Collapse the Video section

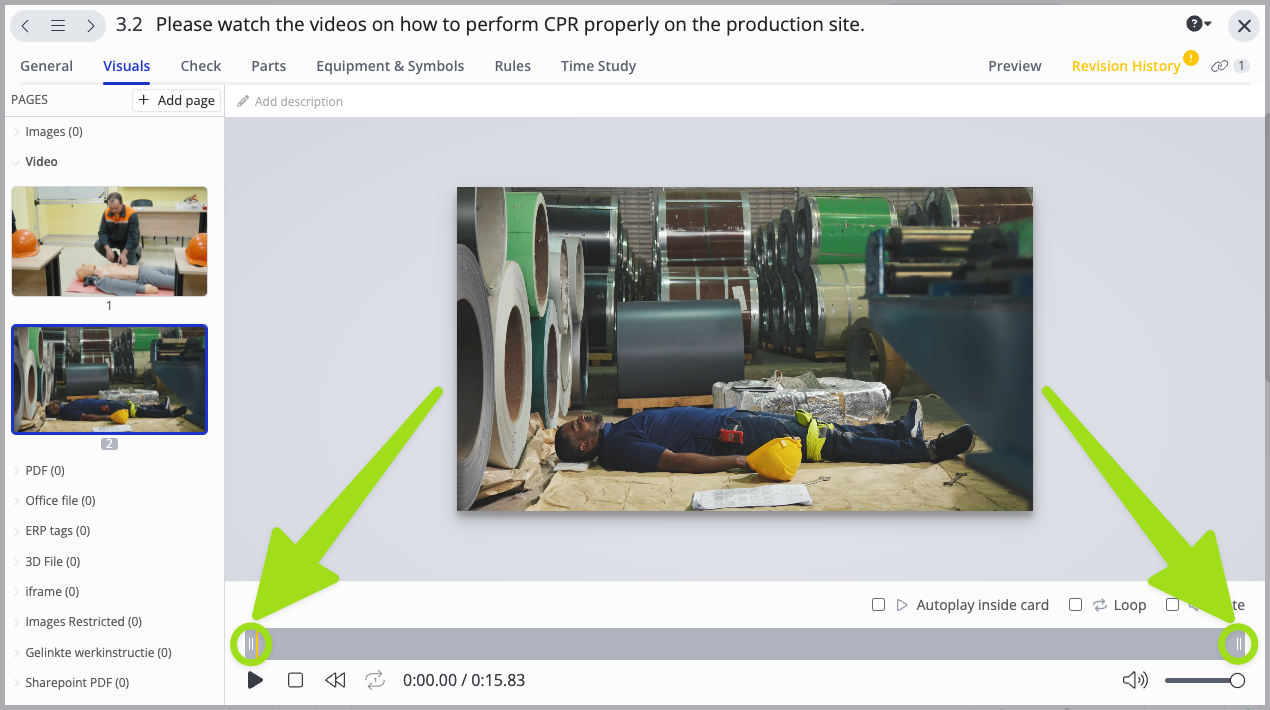click(17, 162)
